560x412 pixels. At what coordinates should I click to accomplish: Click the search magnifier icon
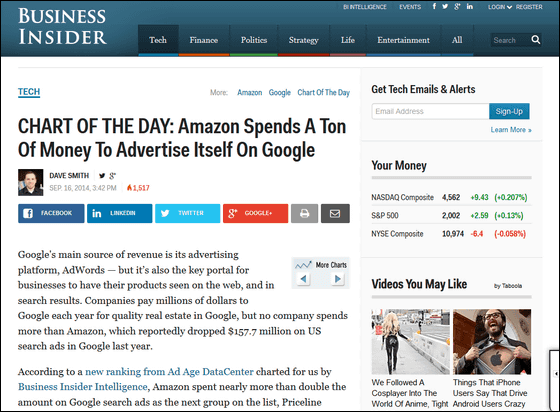(535, 40)
